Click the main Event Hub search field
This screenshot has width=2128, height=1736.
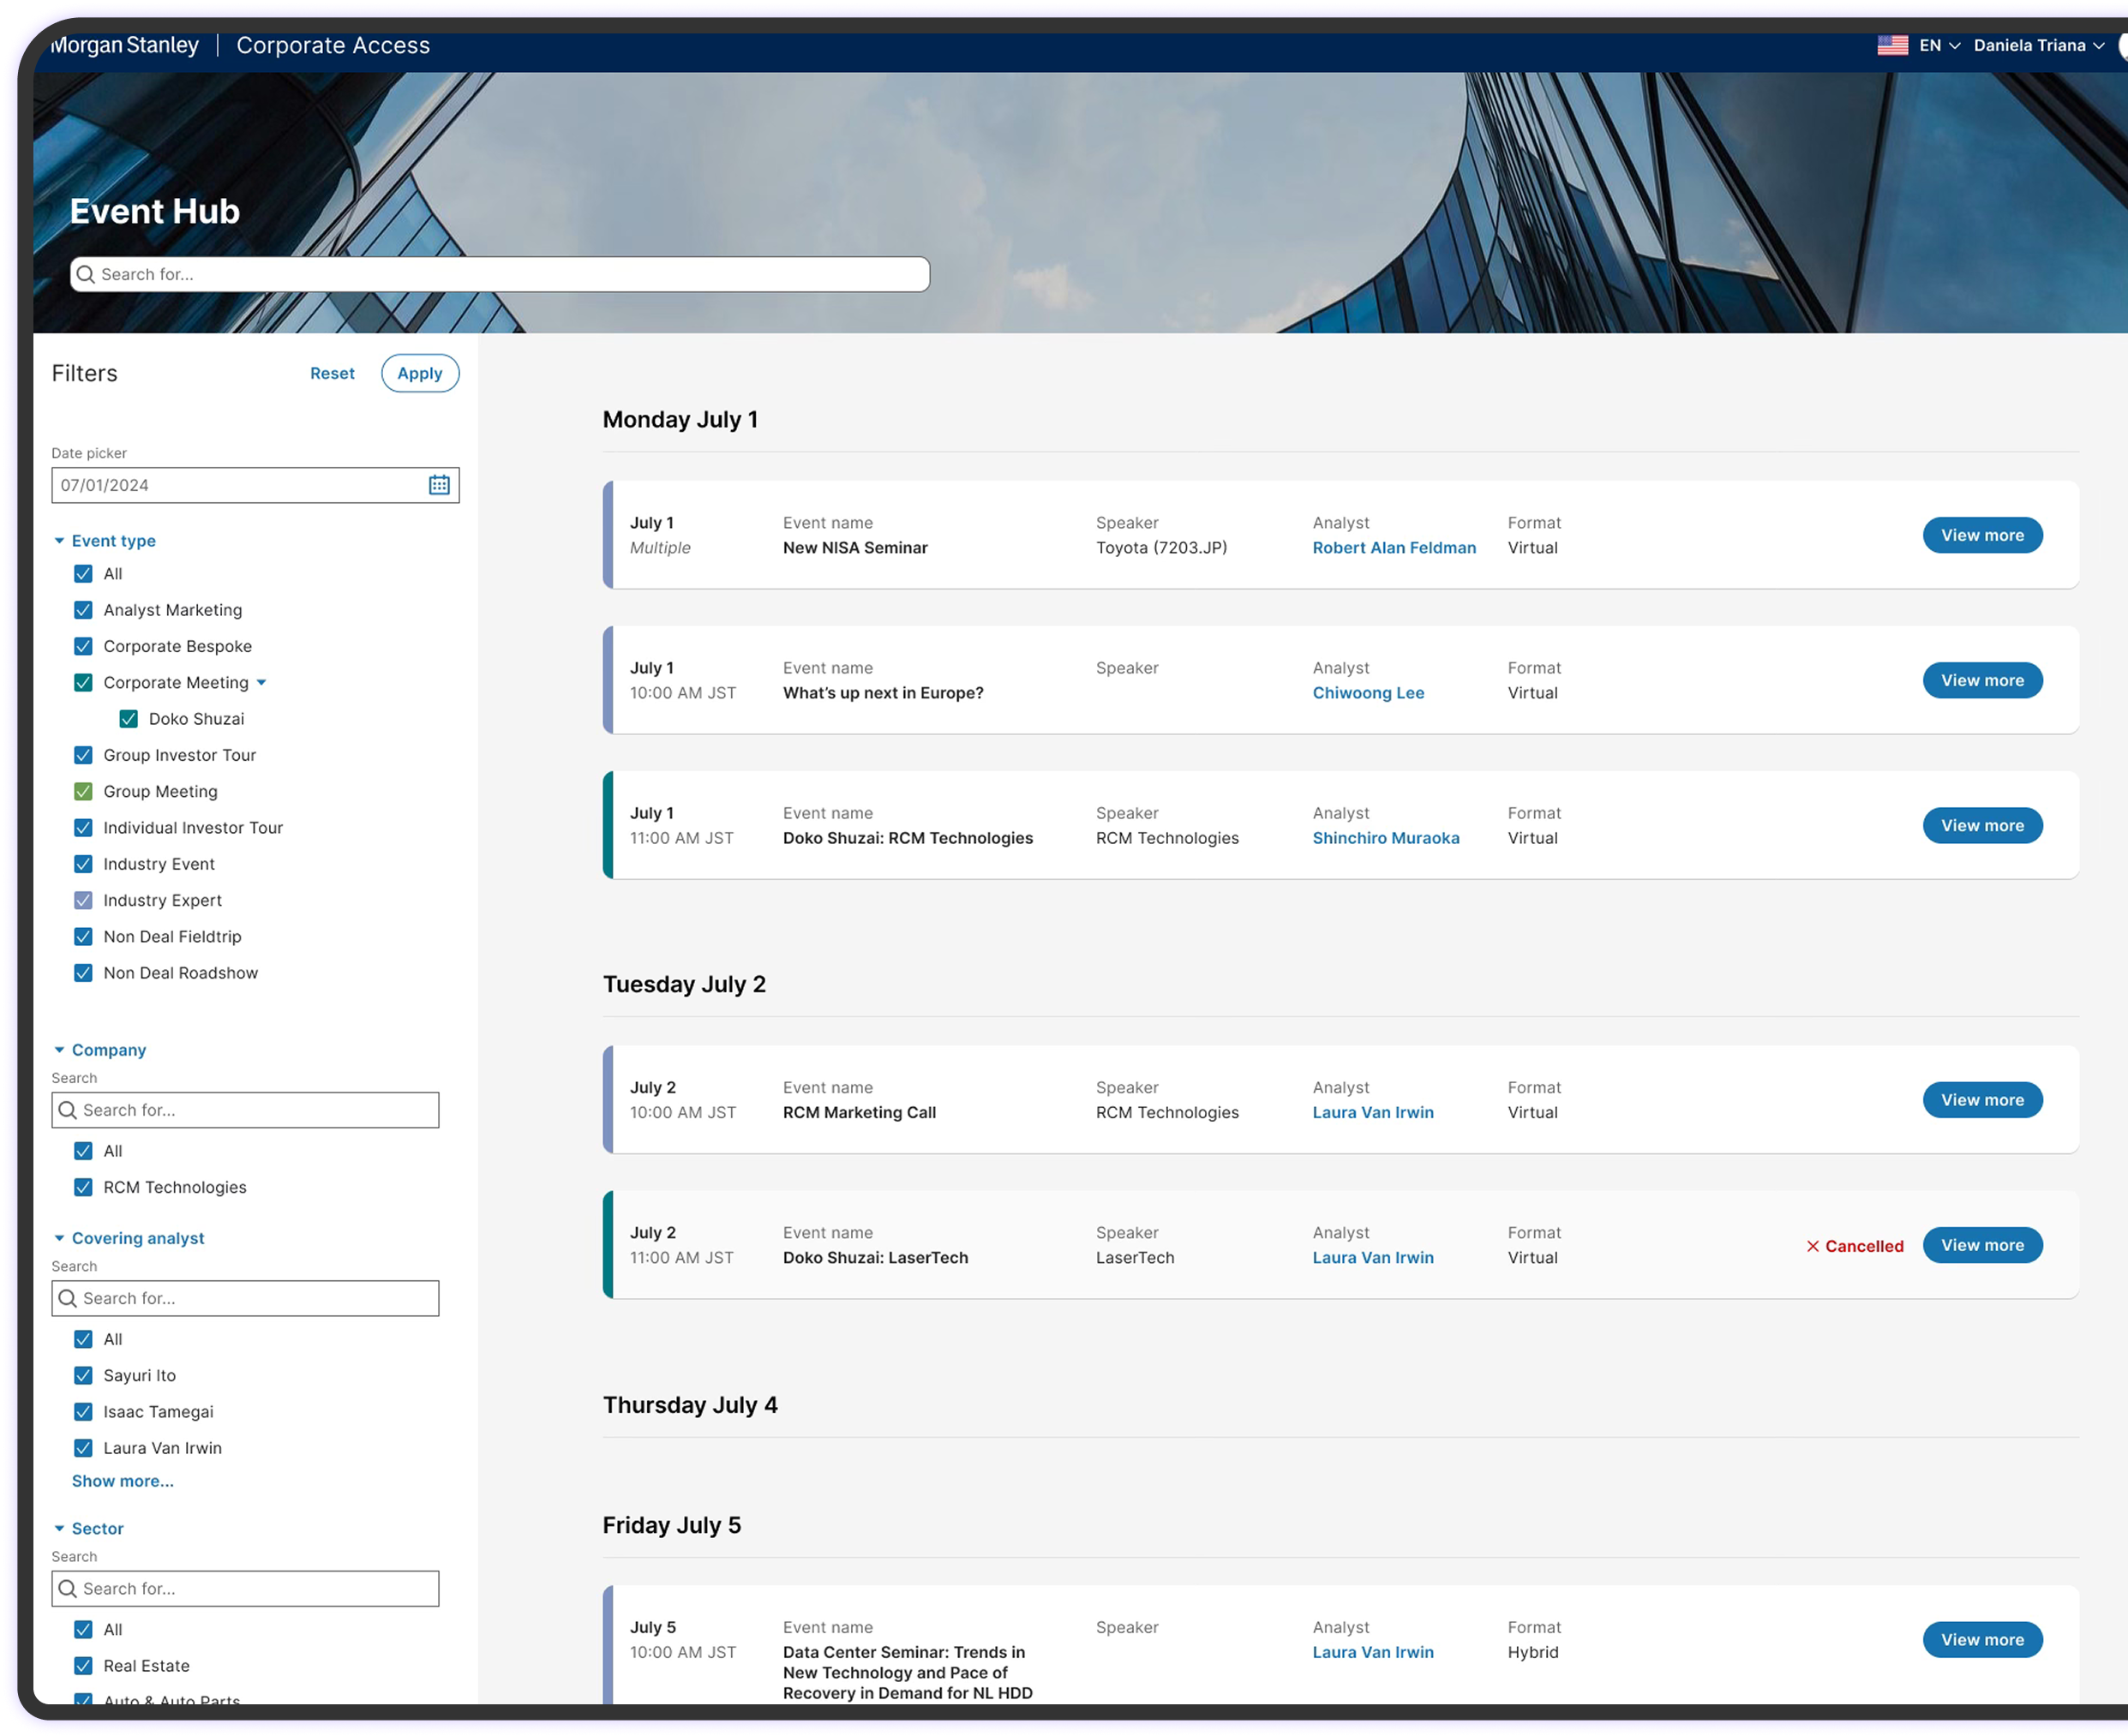coord(500,274)
